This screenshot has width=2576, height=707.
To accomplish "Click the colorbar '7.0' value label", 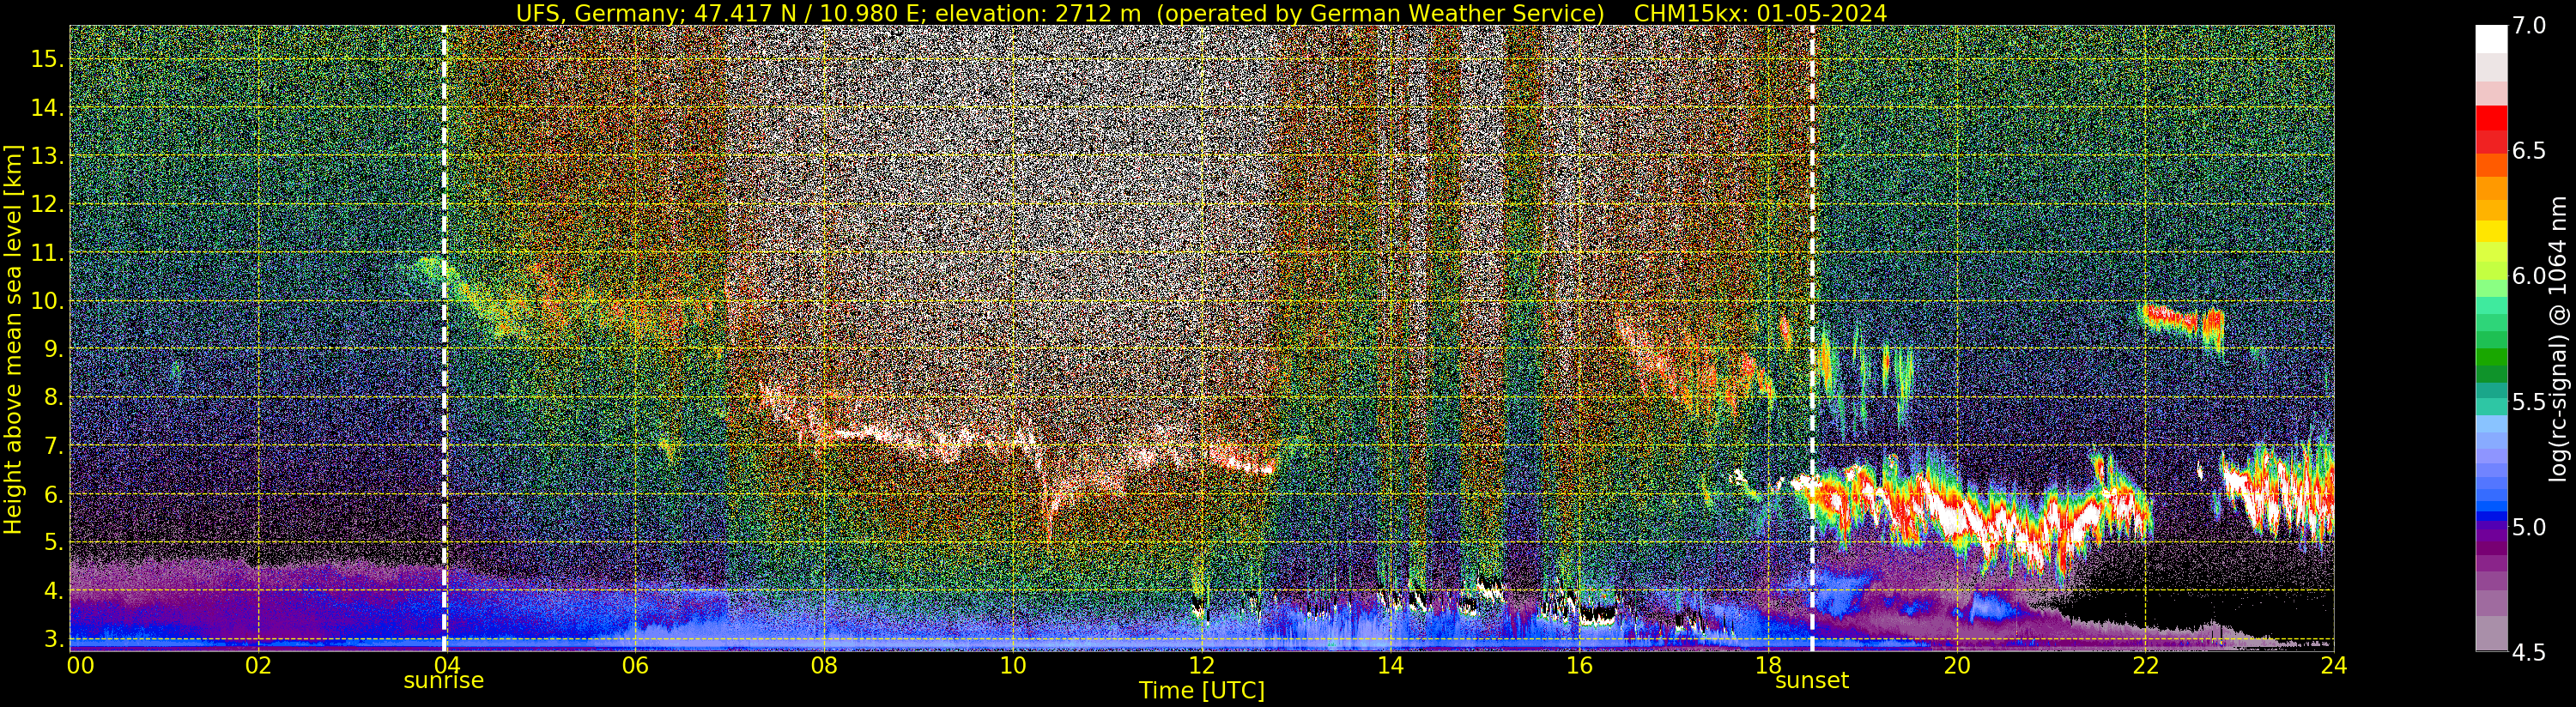I will point(2529,26).
